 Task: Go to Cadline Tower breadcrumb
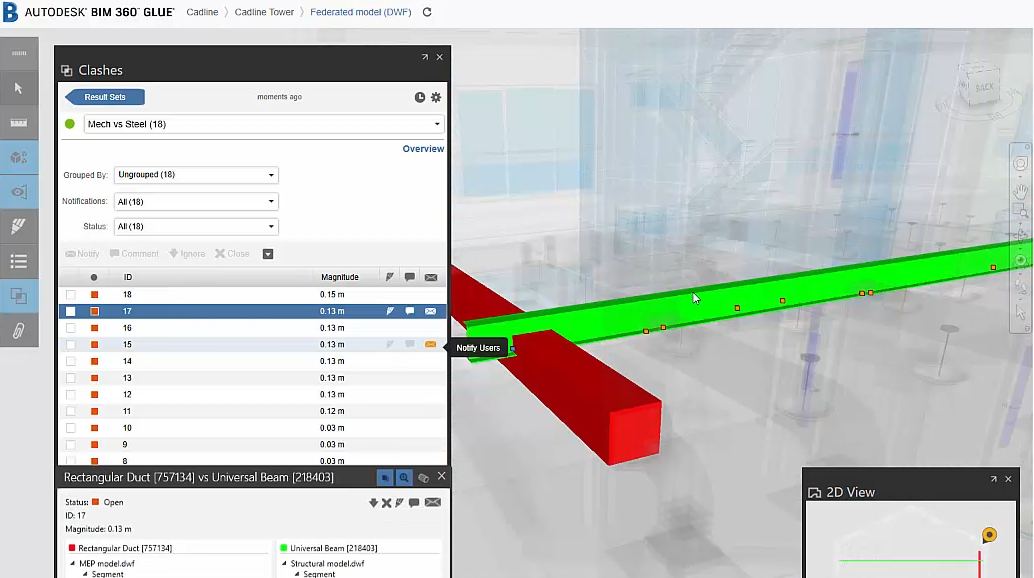point(264,12)
